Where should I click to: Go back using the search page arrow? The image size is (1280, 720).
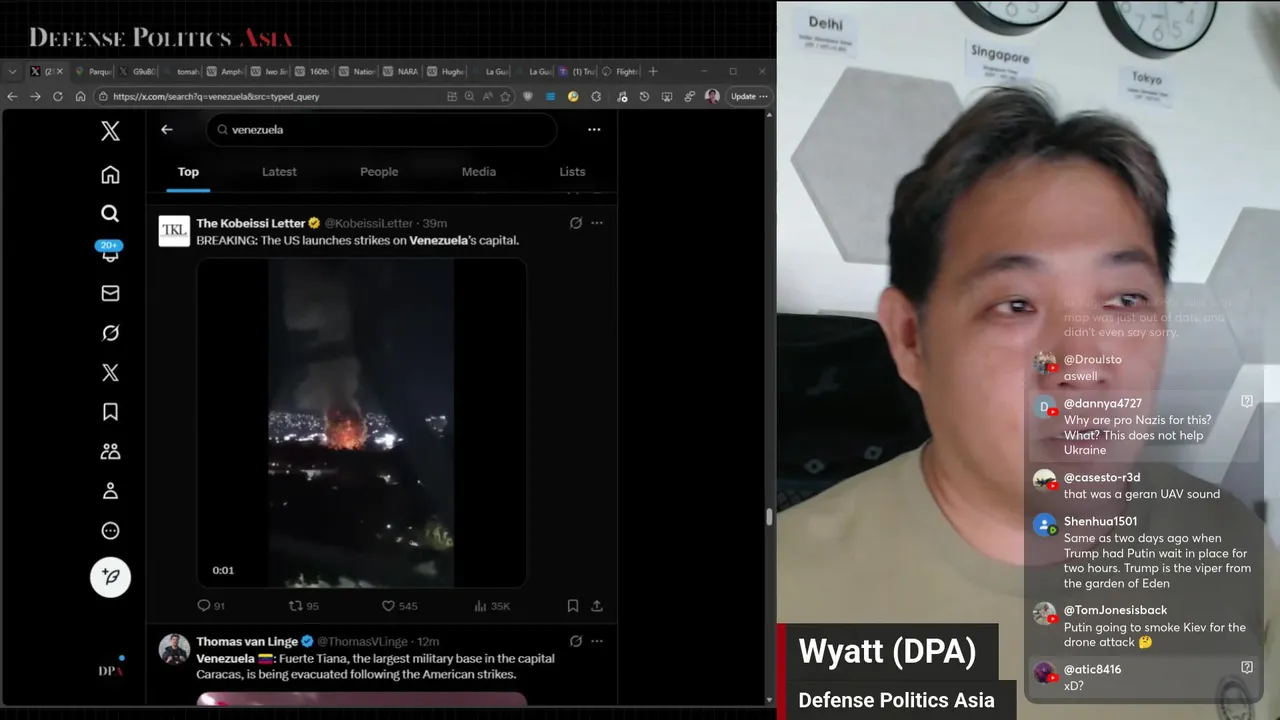(167, 129)
